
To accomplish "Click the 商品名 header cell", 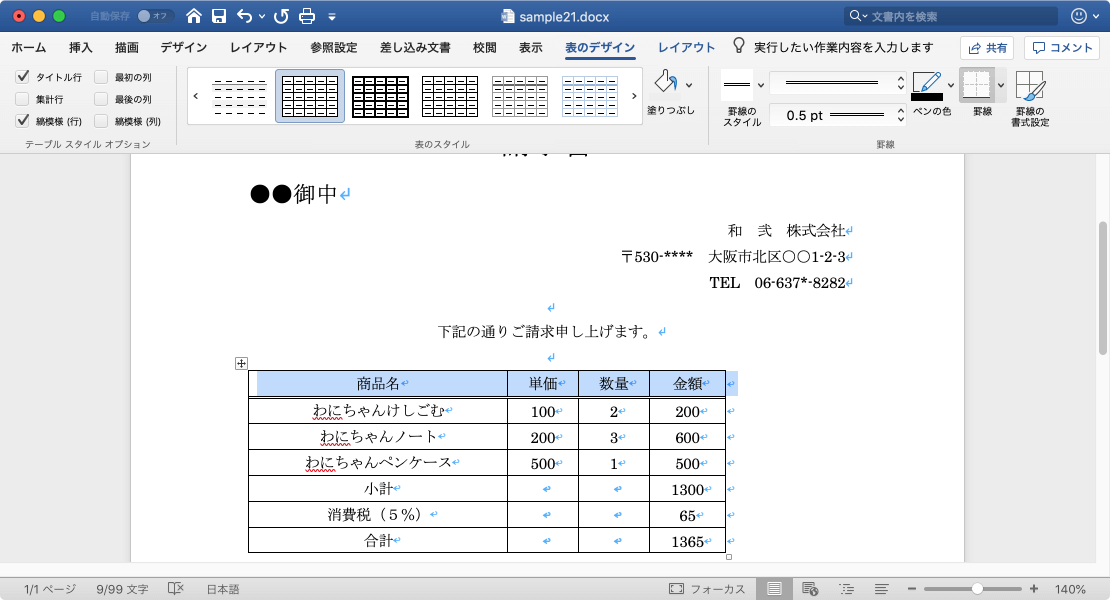I will (x=378, y=383).
